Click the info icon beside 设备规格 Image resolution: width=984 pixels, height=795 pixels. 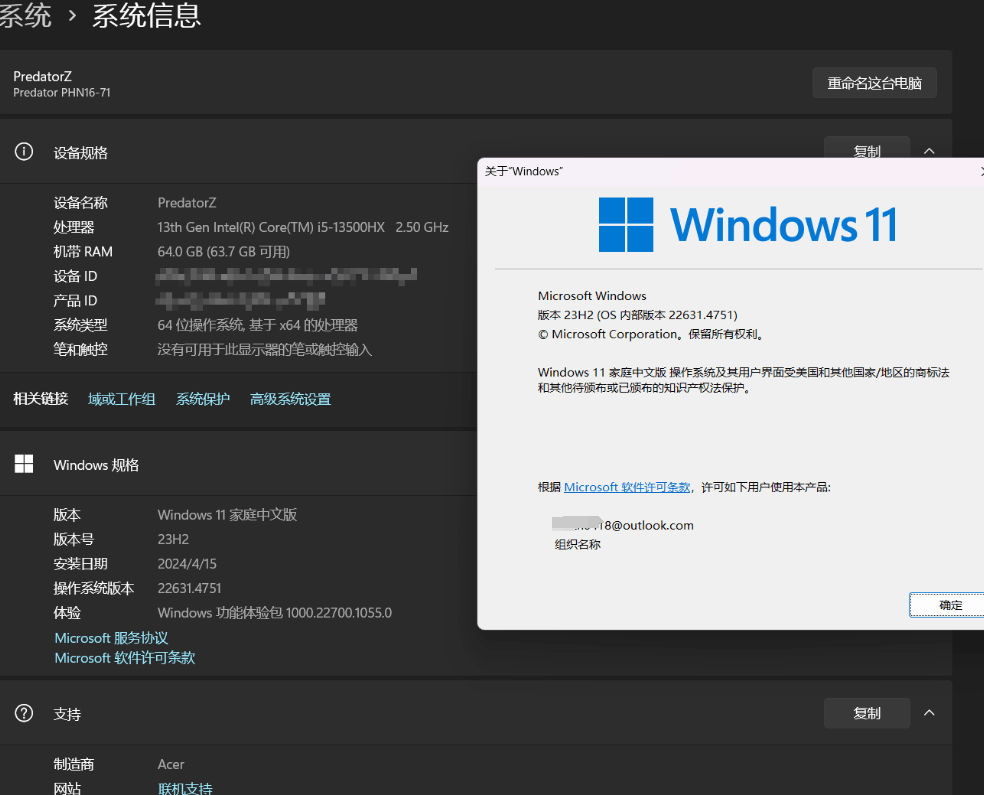tap(24, 152)
